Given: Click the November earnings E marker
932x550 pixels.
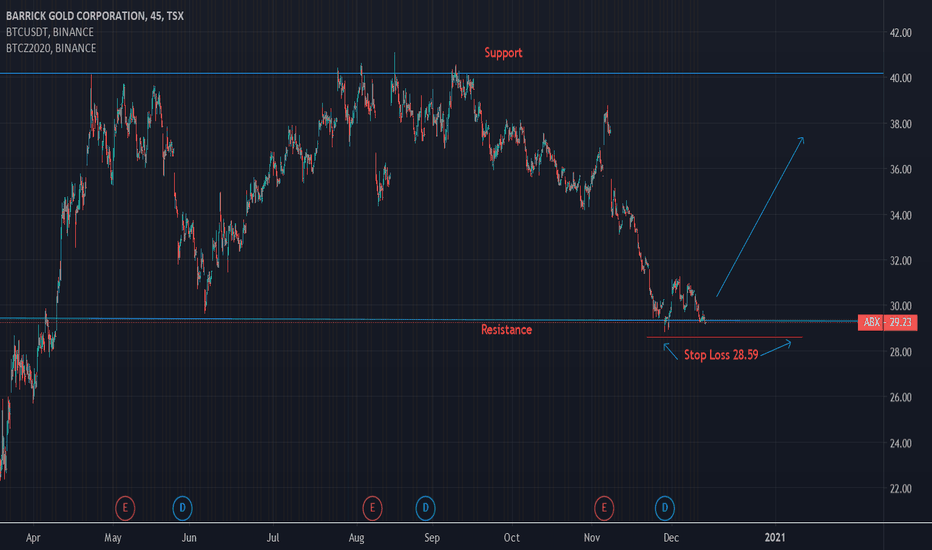Looking at the screenshot, I should (x=604, y=508).
